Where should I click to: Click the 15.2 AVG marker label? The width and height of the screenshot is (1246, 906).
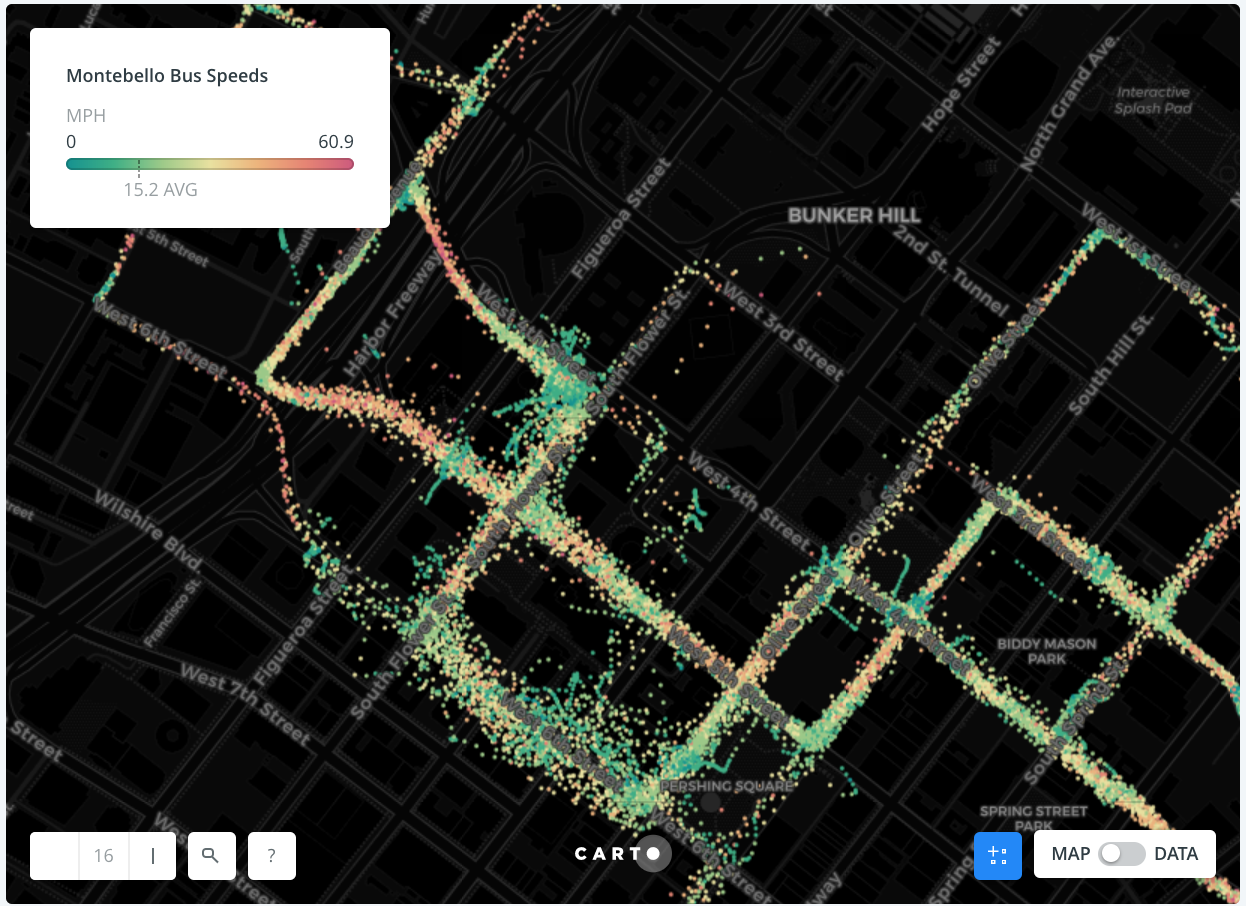[x=160, y=189]
